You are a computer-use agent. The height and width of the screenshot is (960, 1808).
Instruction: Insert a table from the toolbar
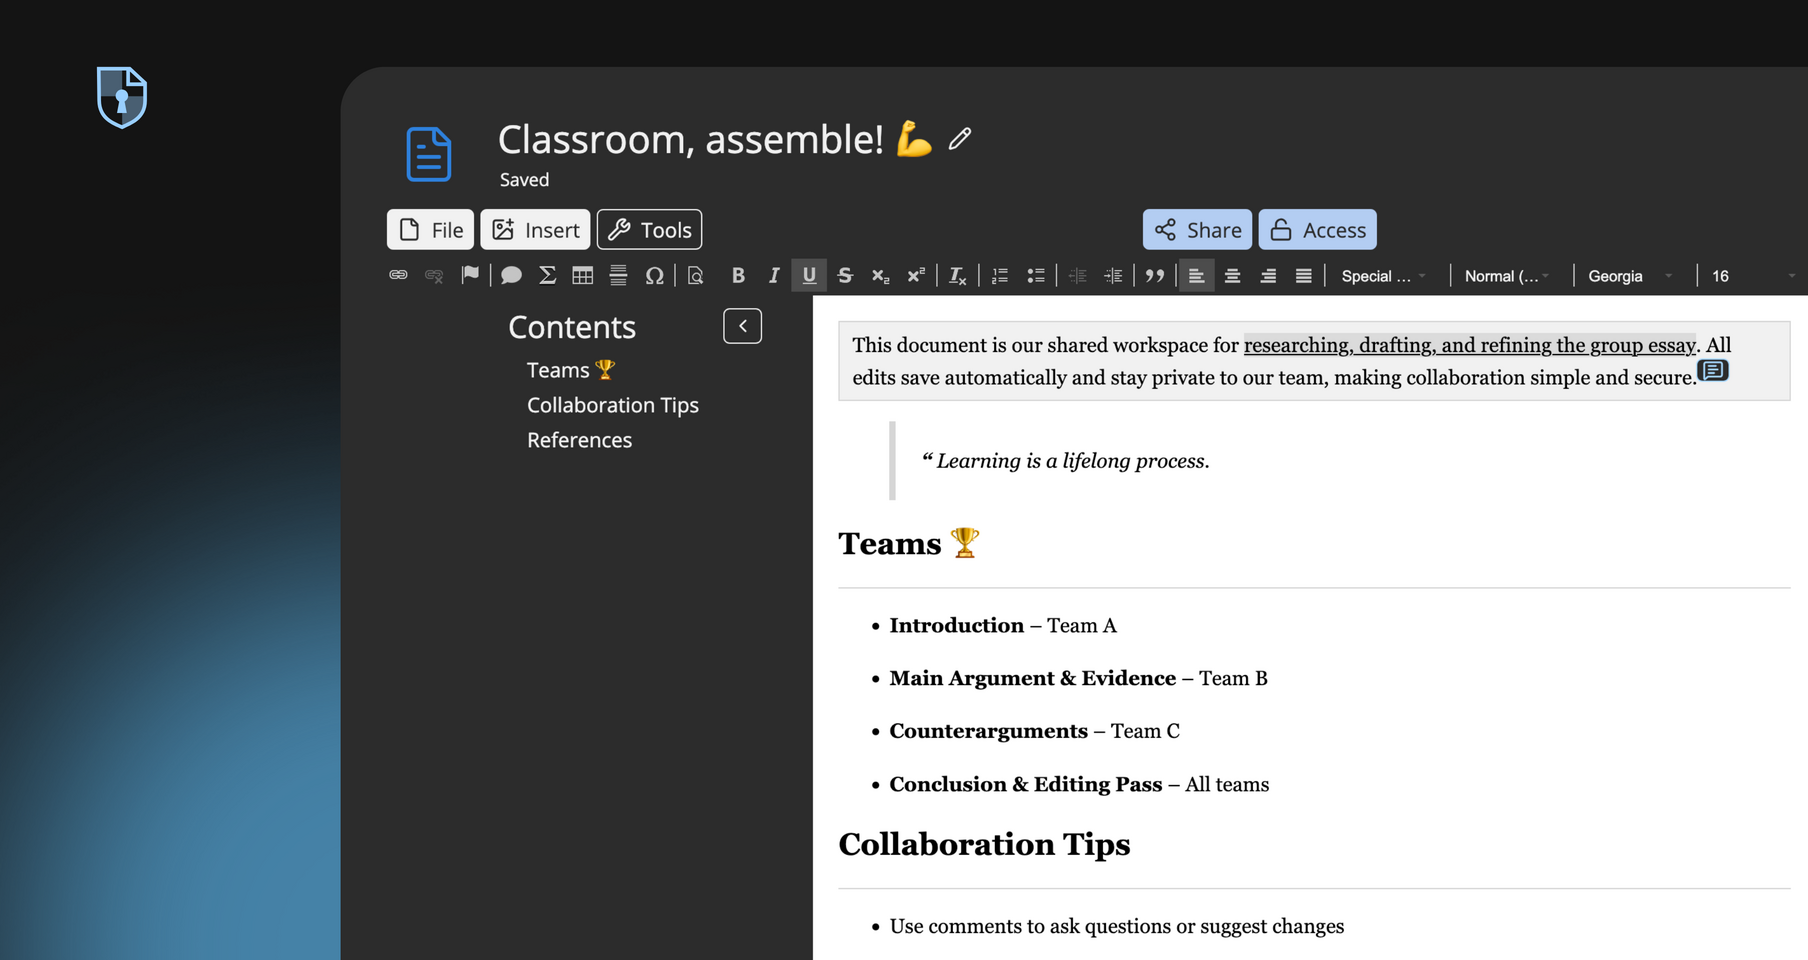(582, 275)
